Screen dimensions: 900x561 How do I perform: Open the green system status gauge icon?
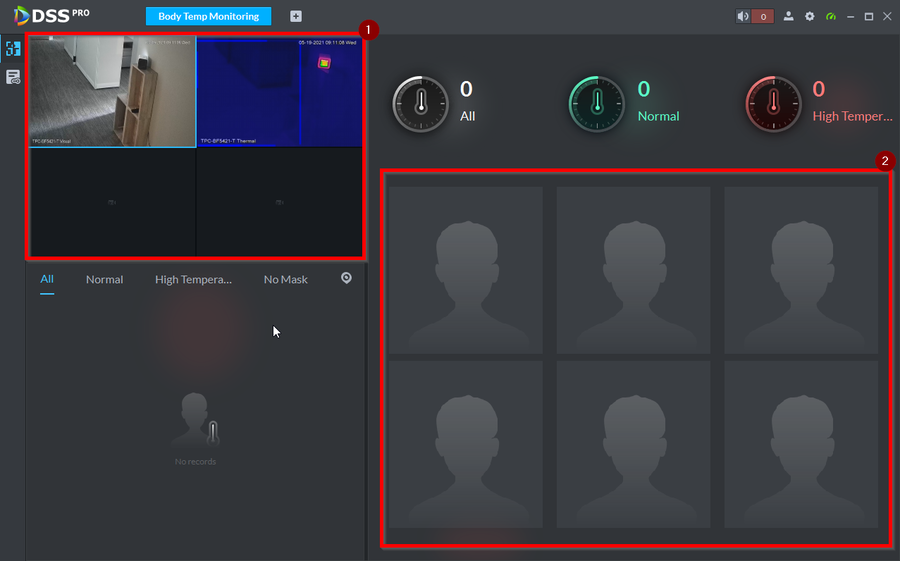pos(831,16)
